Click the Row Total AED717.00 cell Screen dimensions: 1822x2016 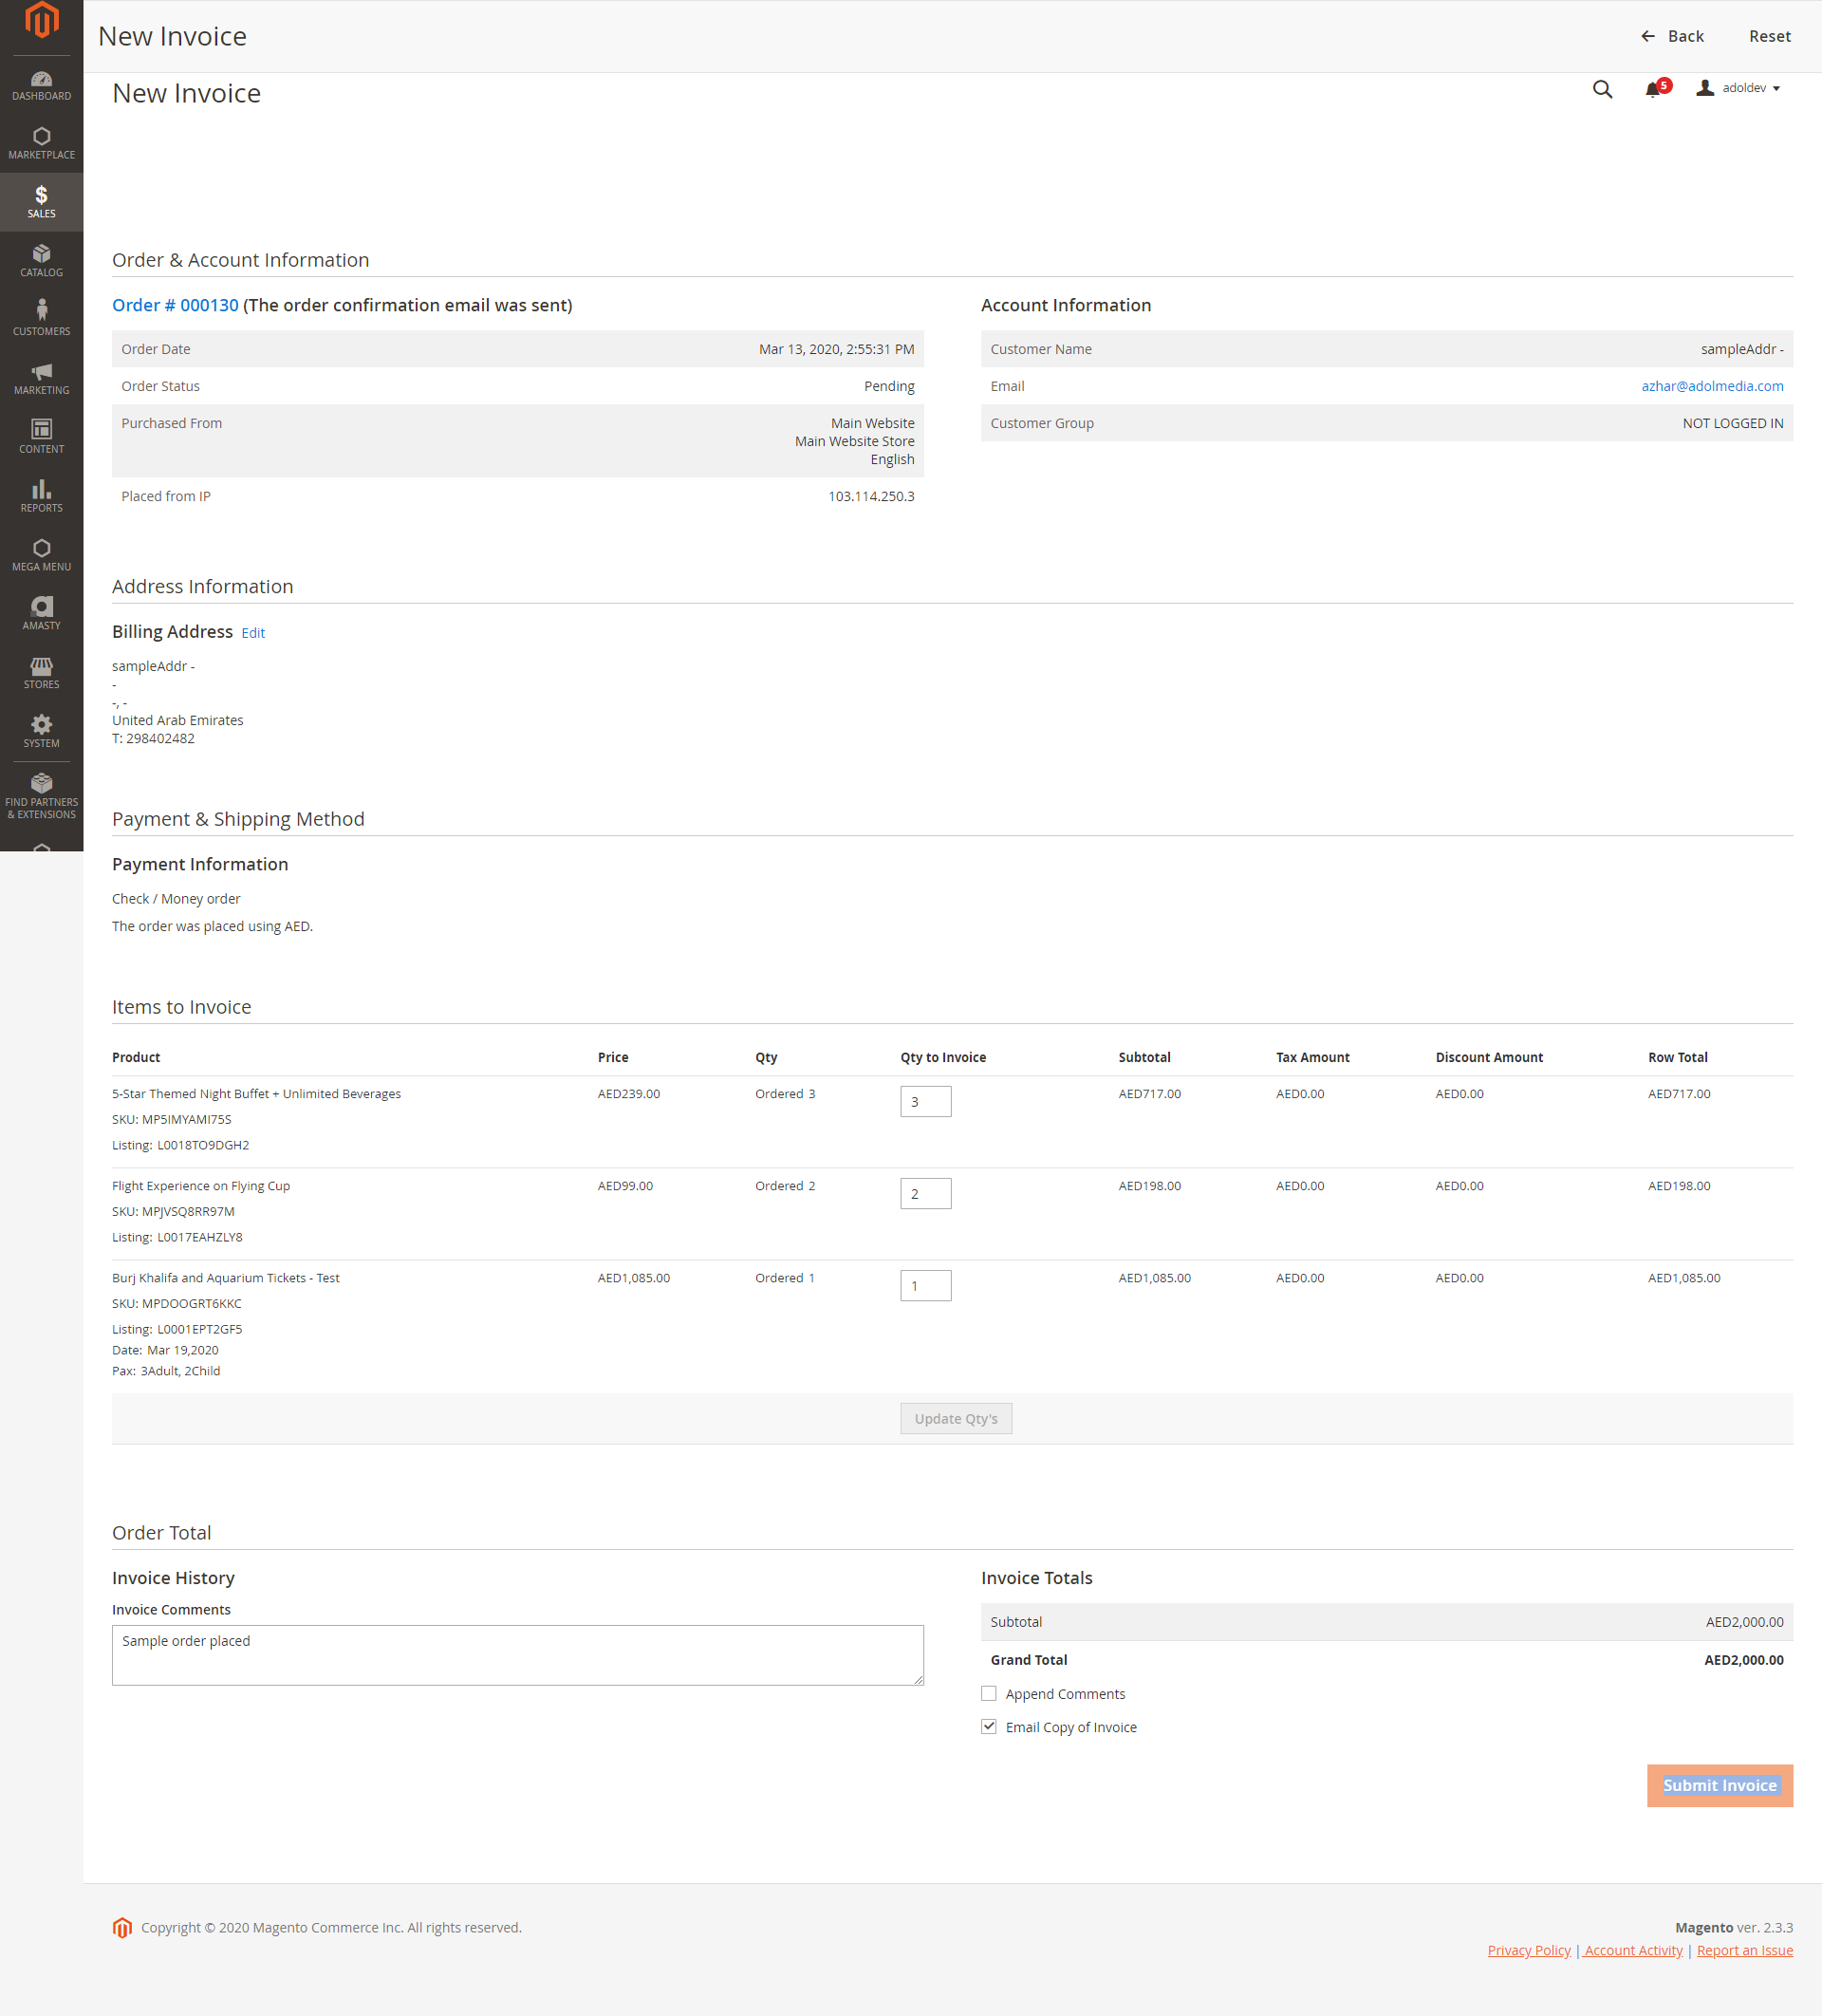(1679, 1094)
